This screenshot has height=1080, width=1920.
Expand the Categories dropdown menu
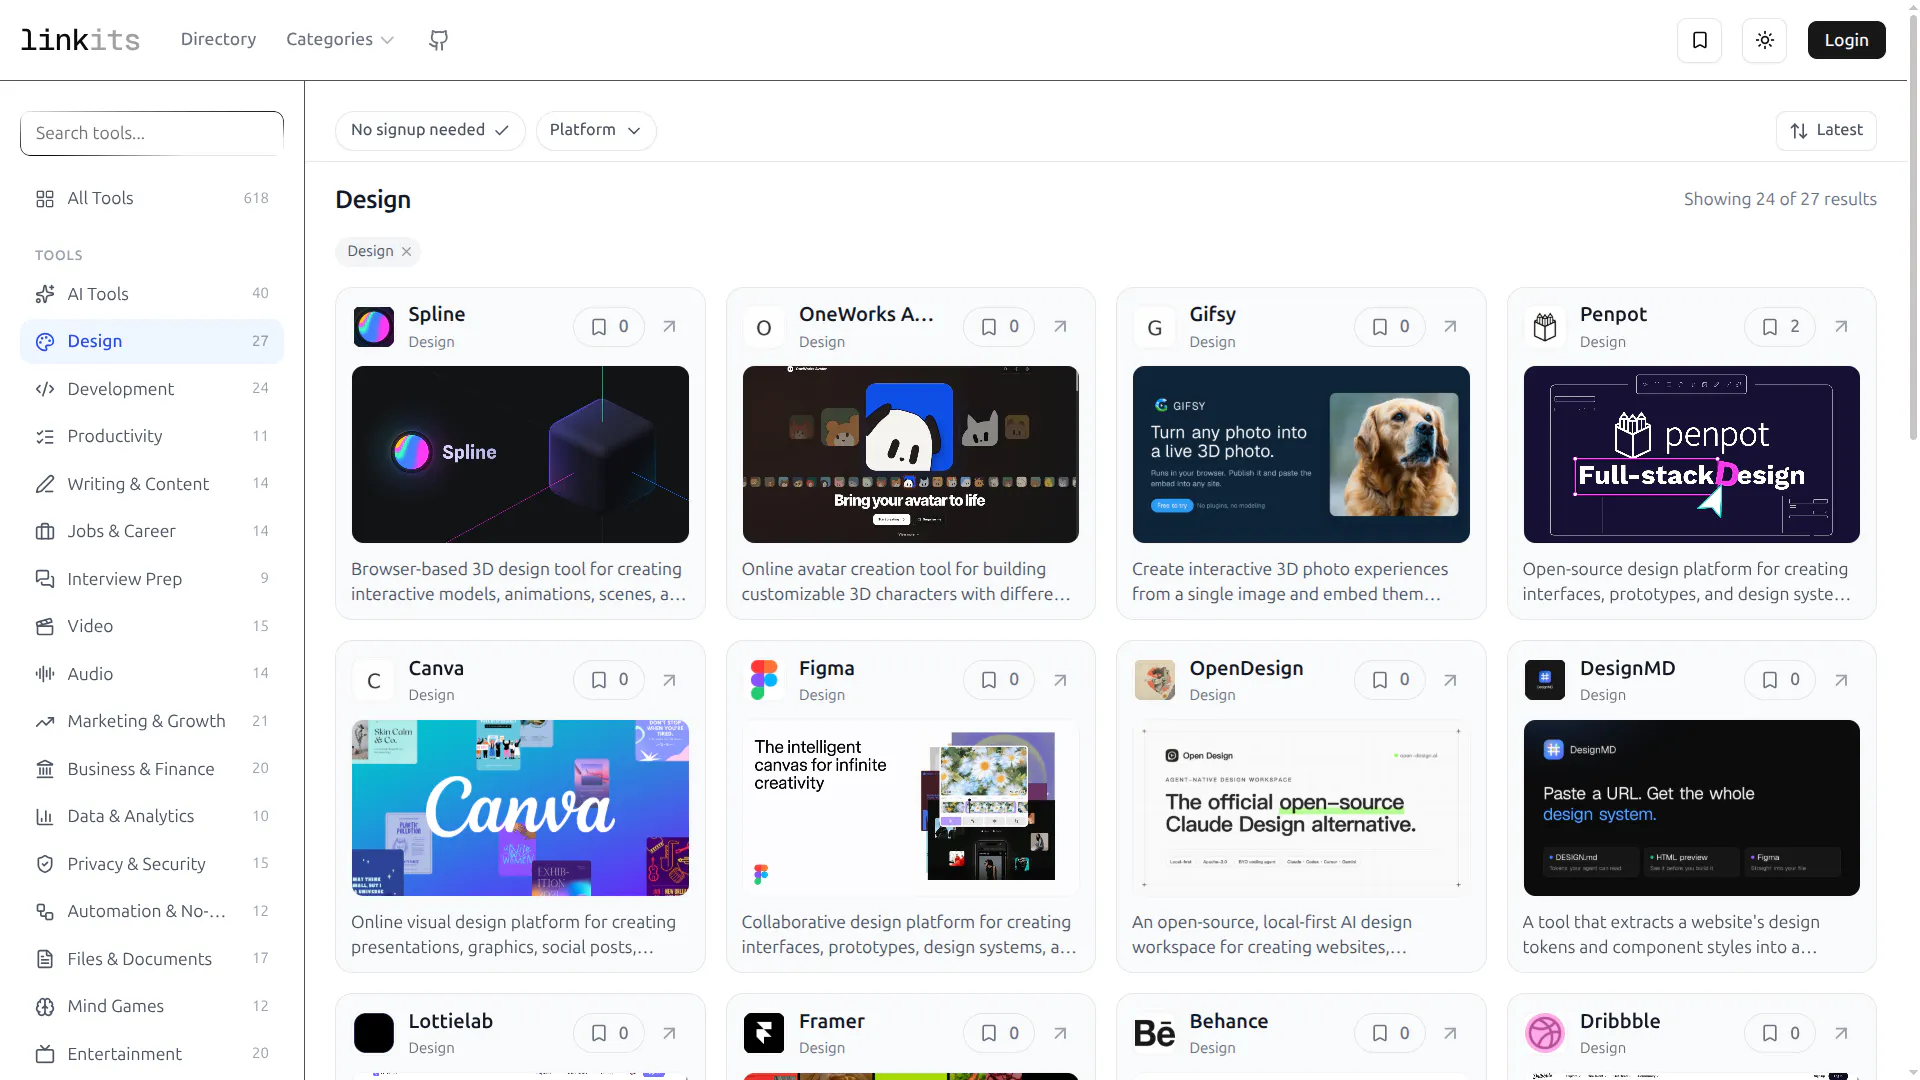click(340, 39)
